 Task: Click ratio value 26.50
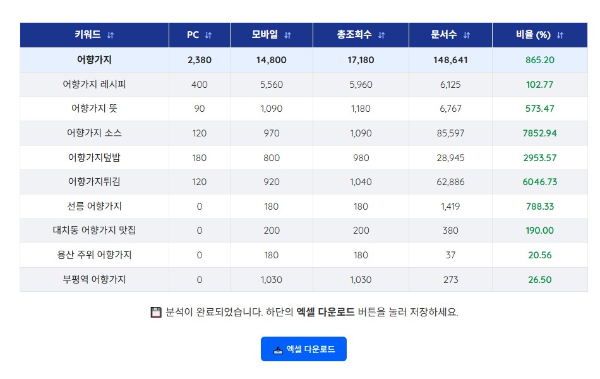540,280
